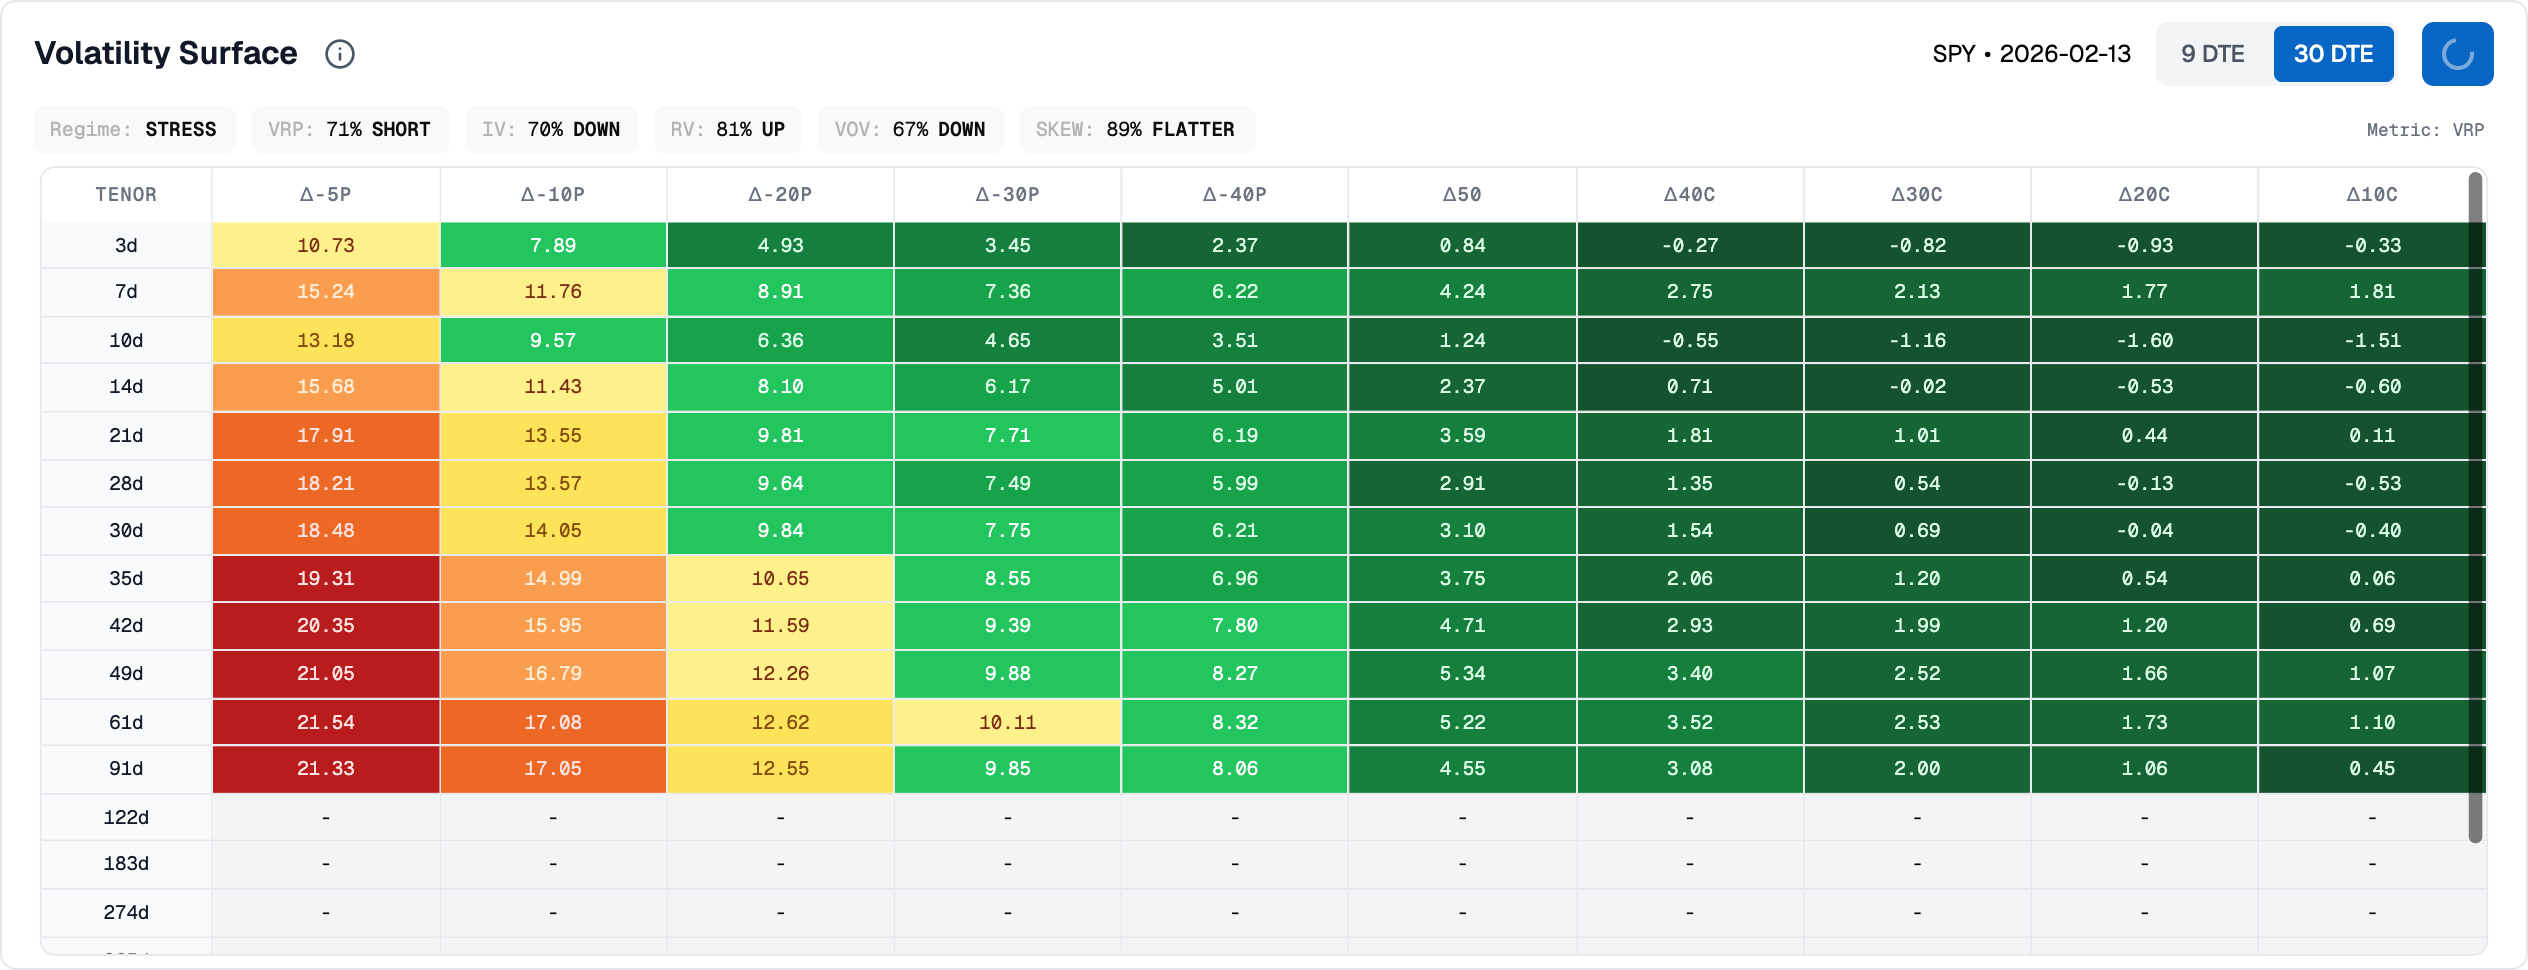Click the SKEW: 89% FLATTER badge
Screen dimensions: 2528x970
[x=1135, y=130]
